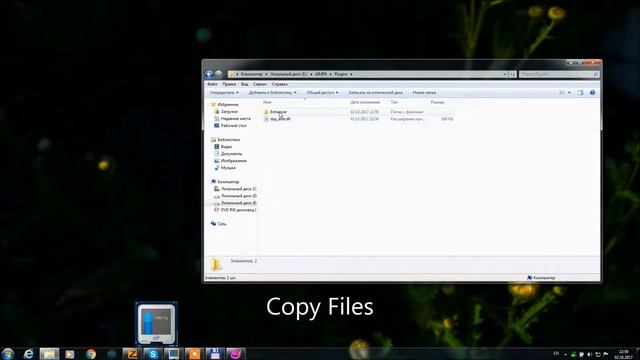Click the Forward navigation arrow in Explorer
The width and height of the screenshot is (640, 360).
[218, 74]
